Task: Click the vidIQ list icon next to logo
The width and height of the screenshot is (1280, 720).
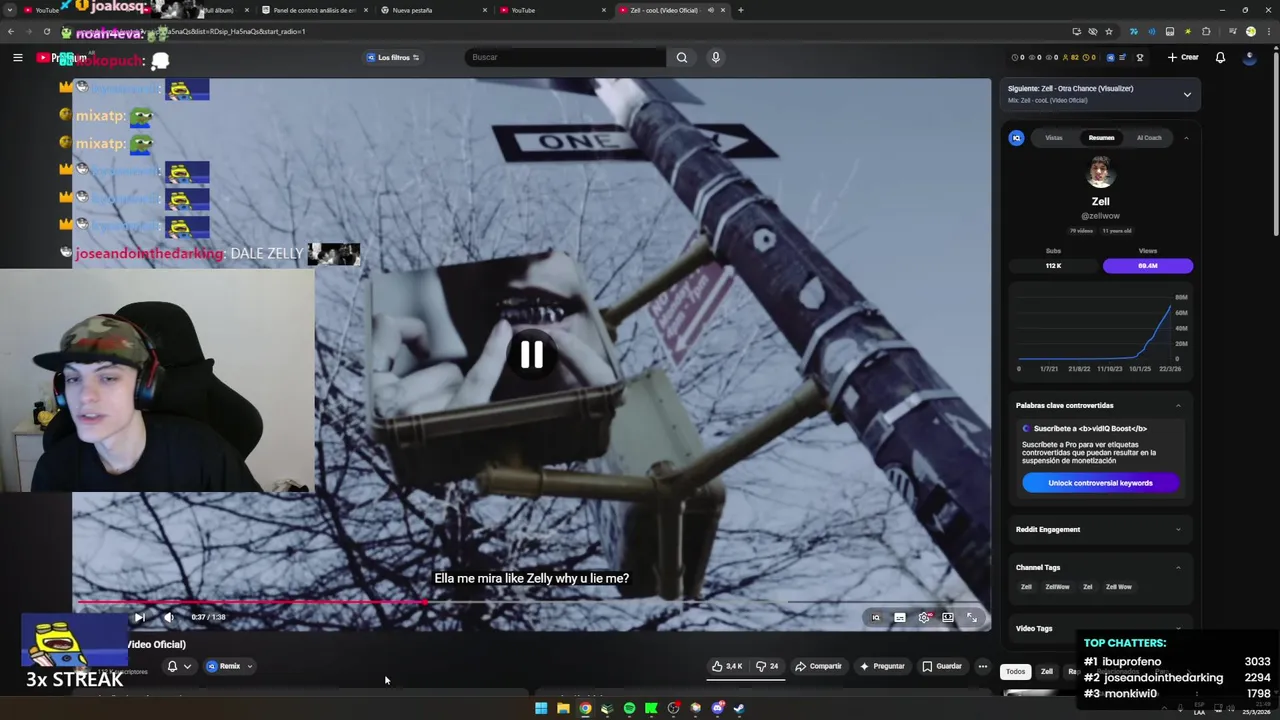Action: coord(1122,57)
